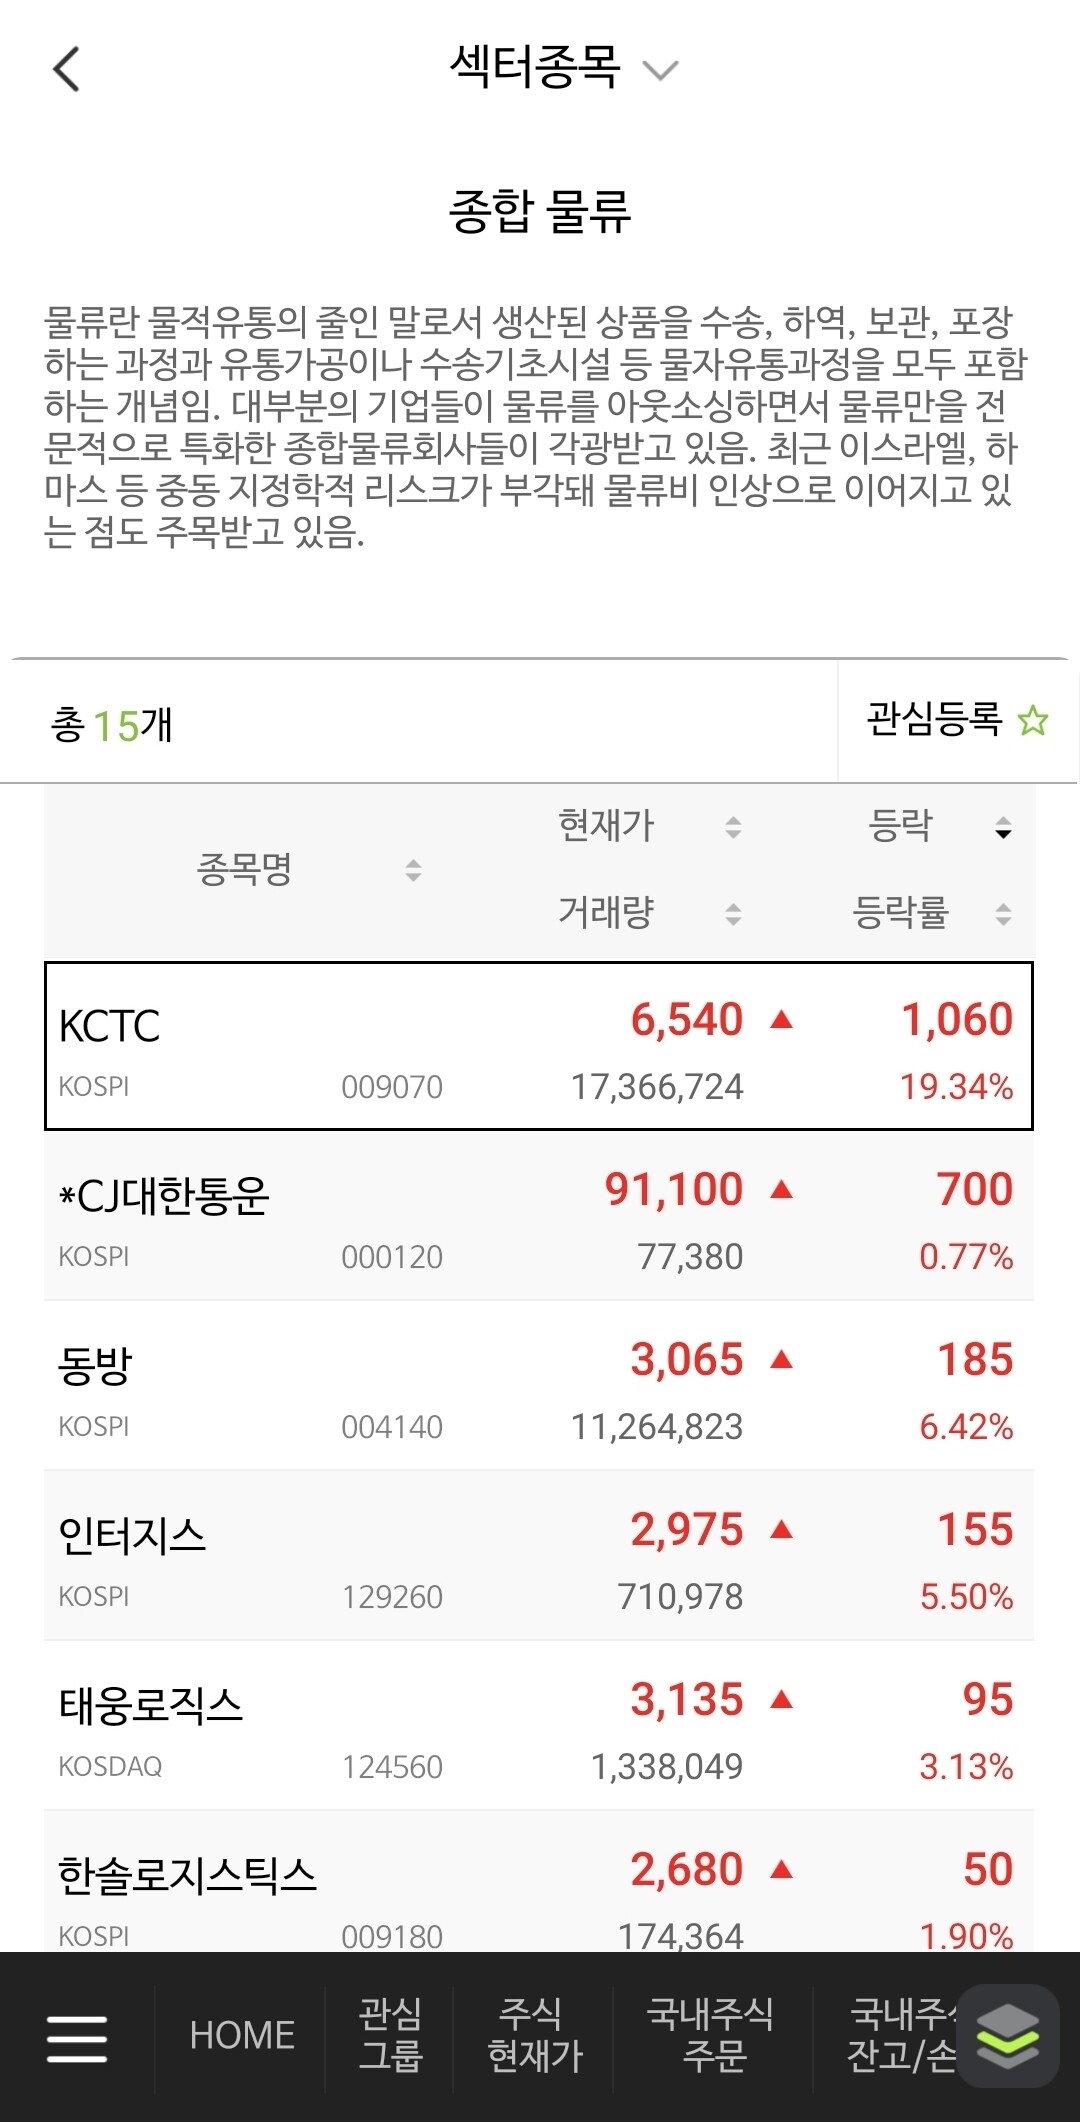The image size is (1080, 2122).
Task: Tap the up arrow beside 동방 price
Action: [x=782, y=1360]
